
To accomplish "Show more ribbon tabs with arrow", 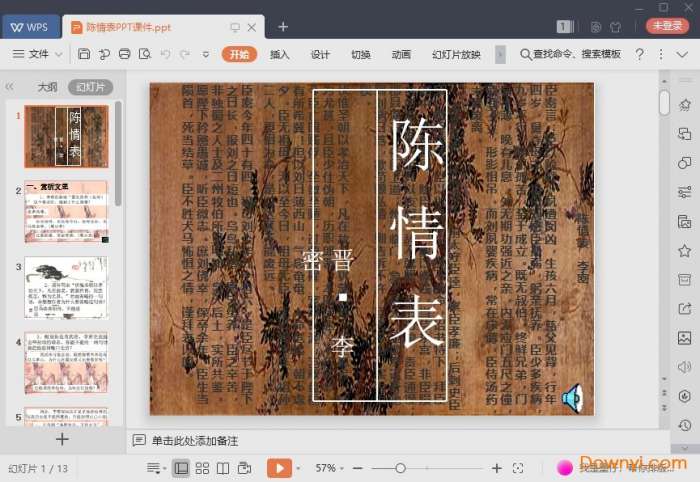I will coord(500,54).
